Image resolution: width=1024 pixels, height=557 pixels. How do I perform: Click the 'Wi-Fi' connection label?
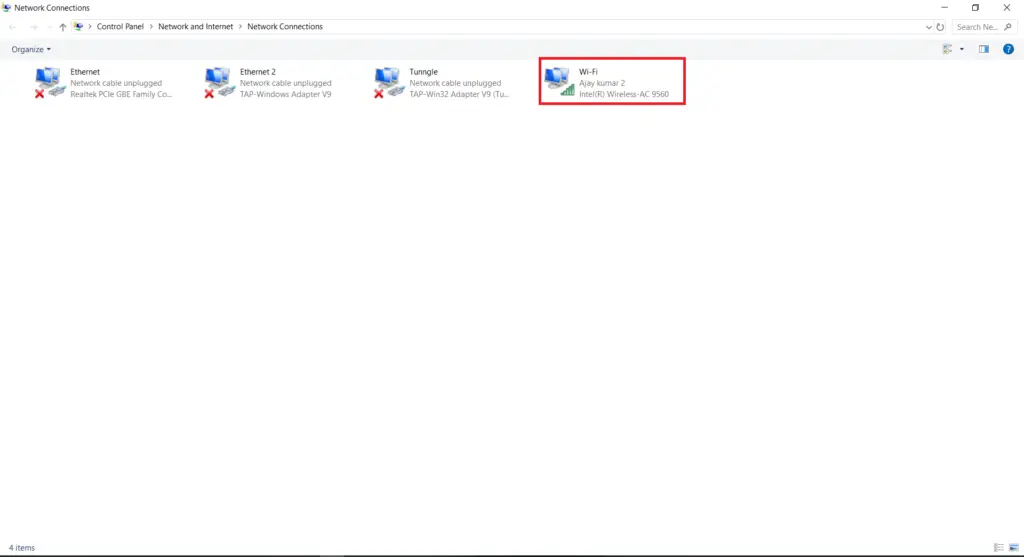pos(588,72)
